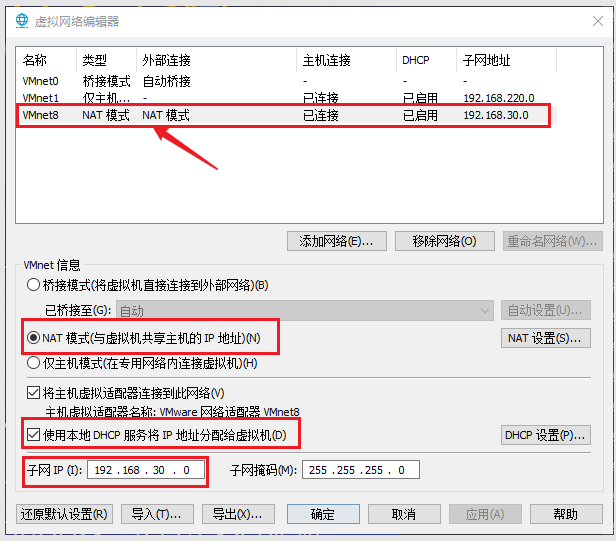The image size is (616, 541).
Task: Open 帮助 help button
Action: [x=566, y=514]
